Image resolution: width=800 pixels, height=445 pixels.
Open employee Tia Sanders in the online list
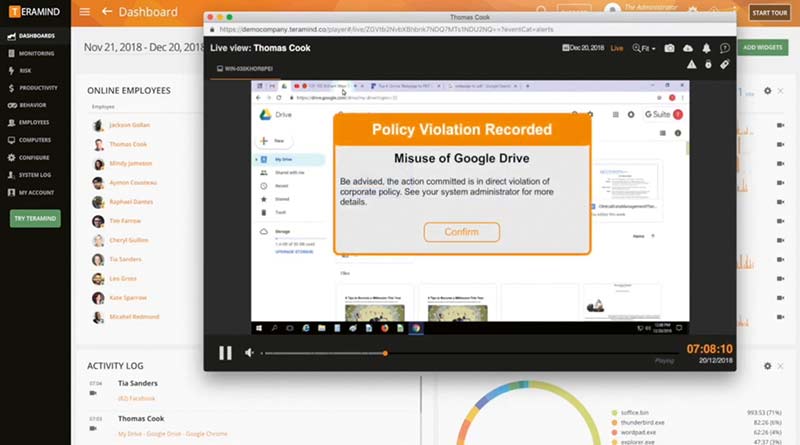click(x=125, y=259)
